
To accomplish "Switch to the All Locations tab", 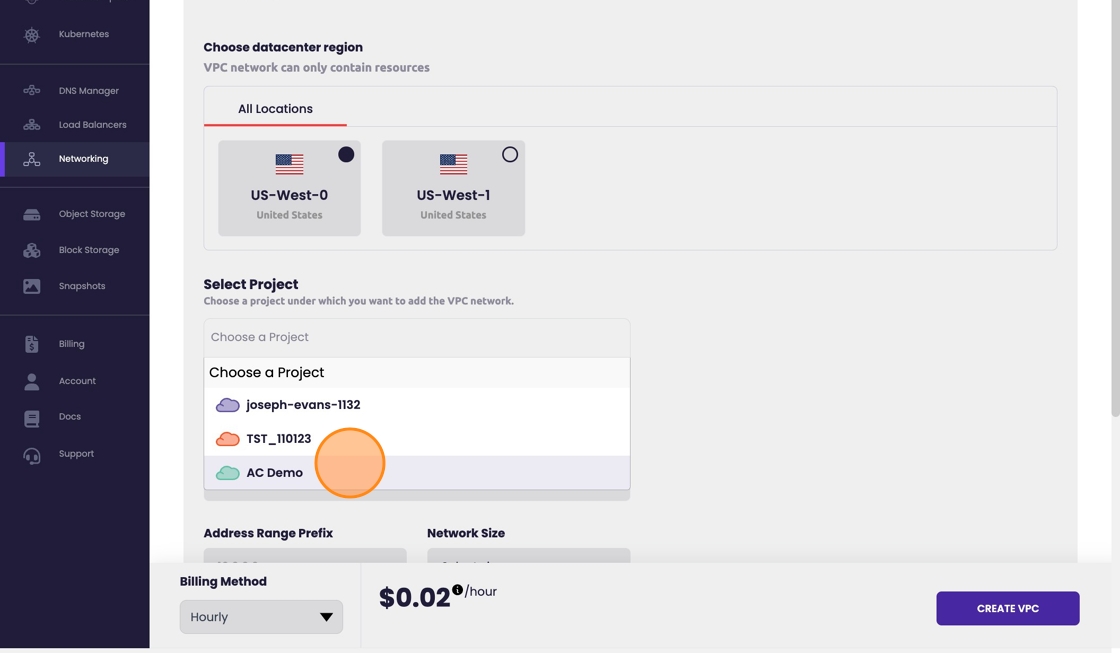I will [x=275, y=109].
